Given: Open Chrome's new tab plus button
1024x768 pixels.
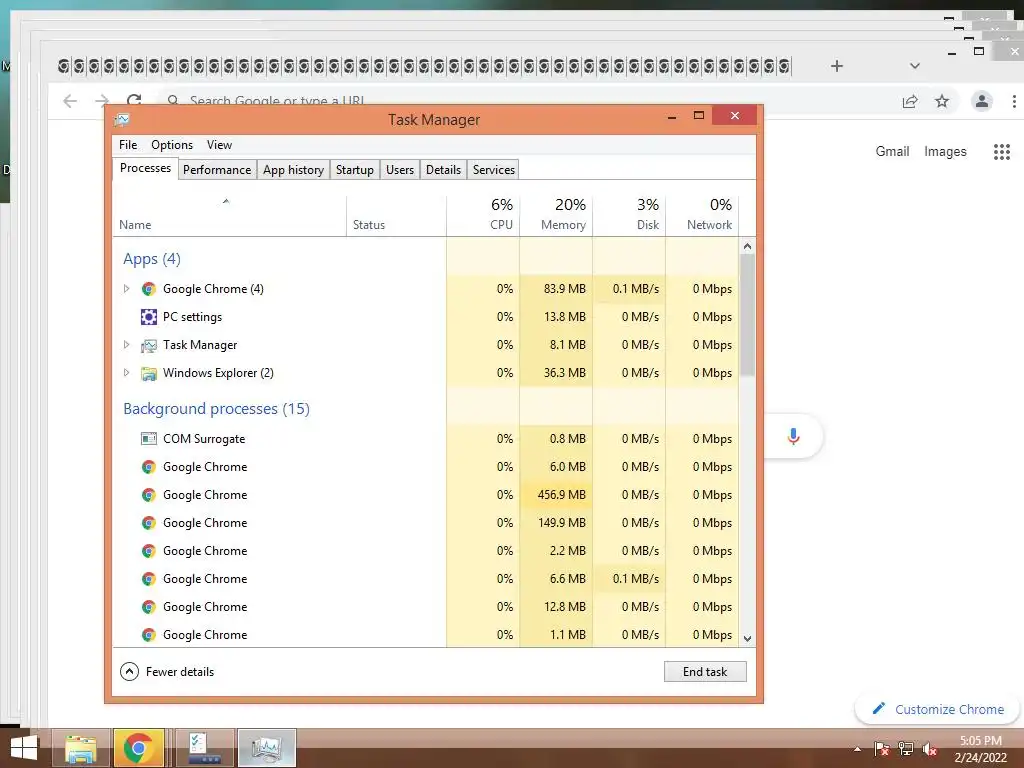Looking at the screenshot, I should point(837,66).
